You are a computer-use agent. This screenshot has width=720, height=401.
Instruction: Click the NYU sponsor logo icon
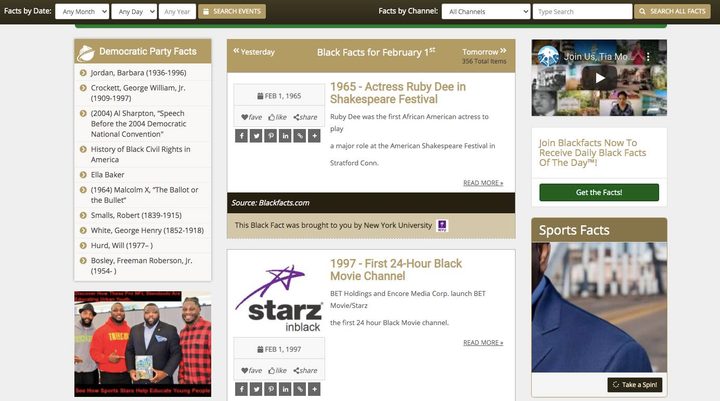click(x=442, y=226)
